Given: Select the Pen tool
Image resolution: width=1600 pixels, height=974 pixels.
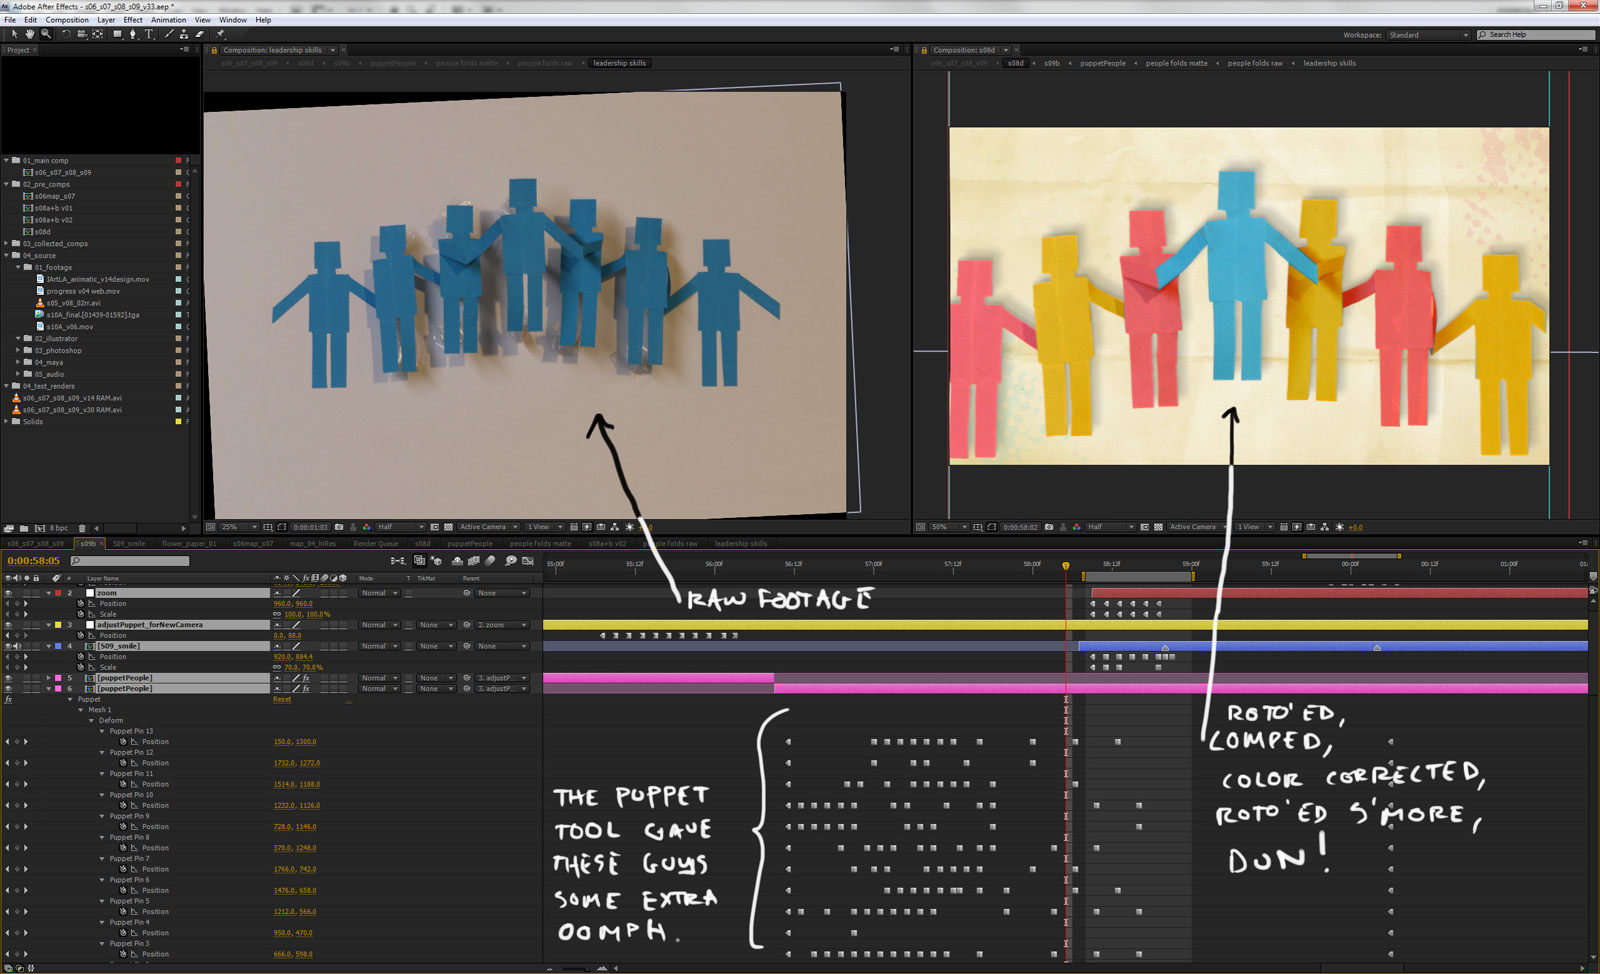Looking at the screenshot, I should [x=133, y=34].
